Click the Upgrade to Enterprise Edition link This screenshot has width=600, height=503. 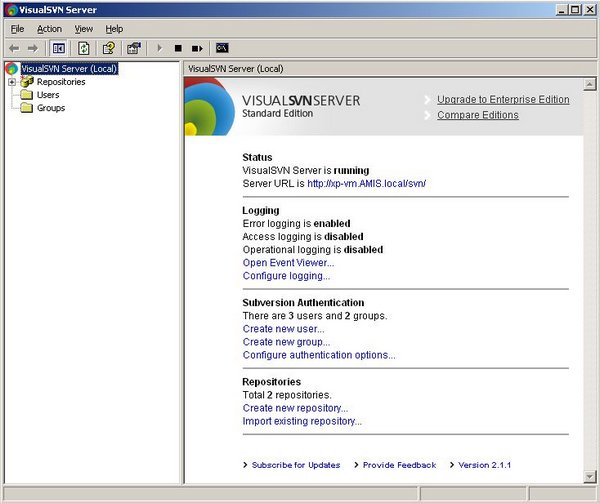click(503, 100)
